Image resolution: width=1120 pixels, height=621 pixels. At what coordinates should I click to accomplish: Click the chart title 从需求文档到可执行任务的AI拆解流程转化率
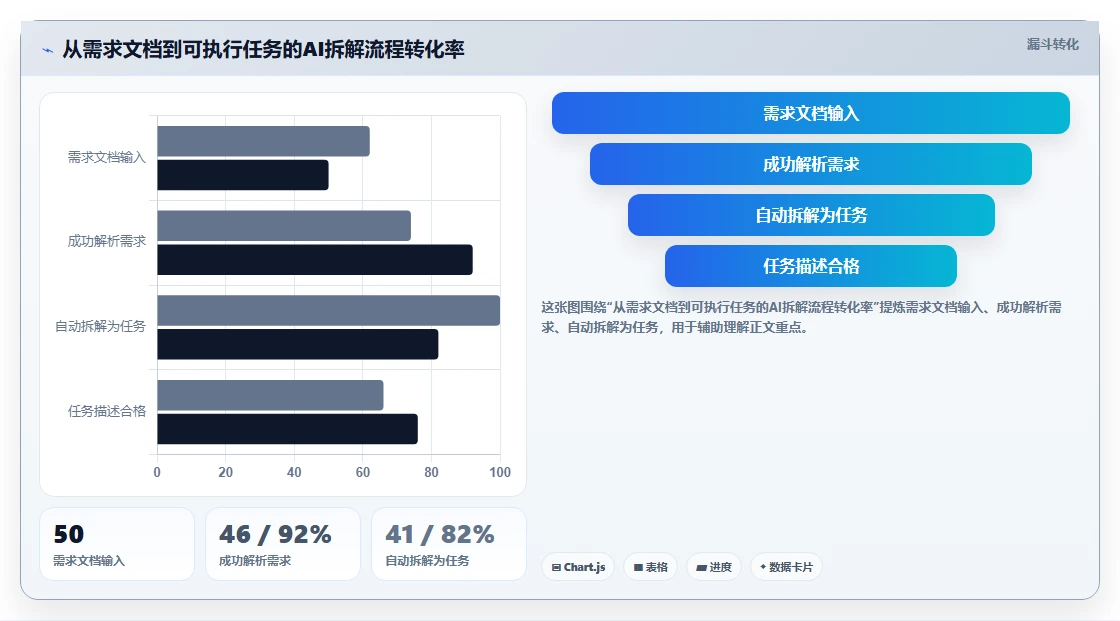[264, 49]
